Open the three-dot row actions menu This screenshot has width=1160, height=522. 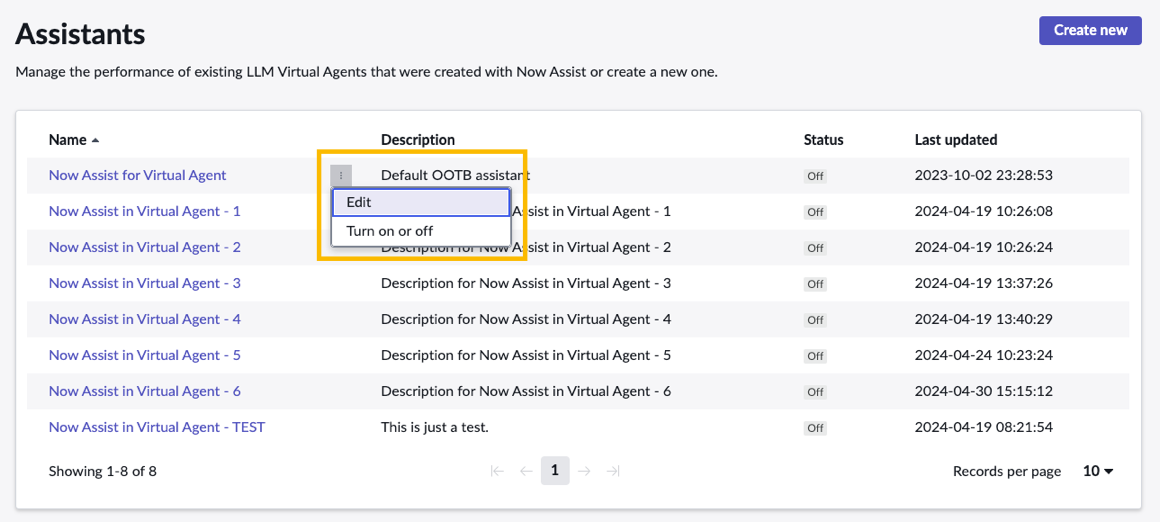tap(341, 175)
